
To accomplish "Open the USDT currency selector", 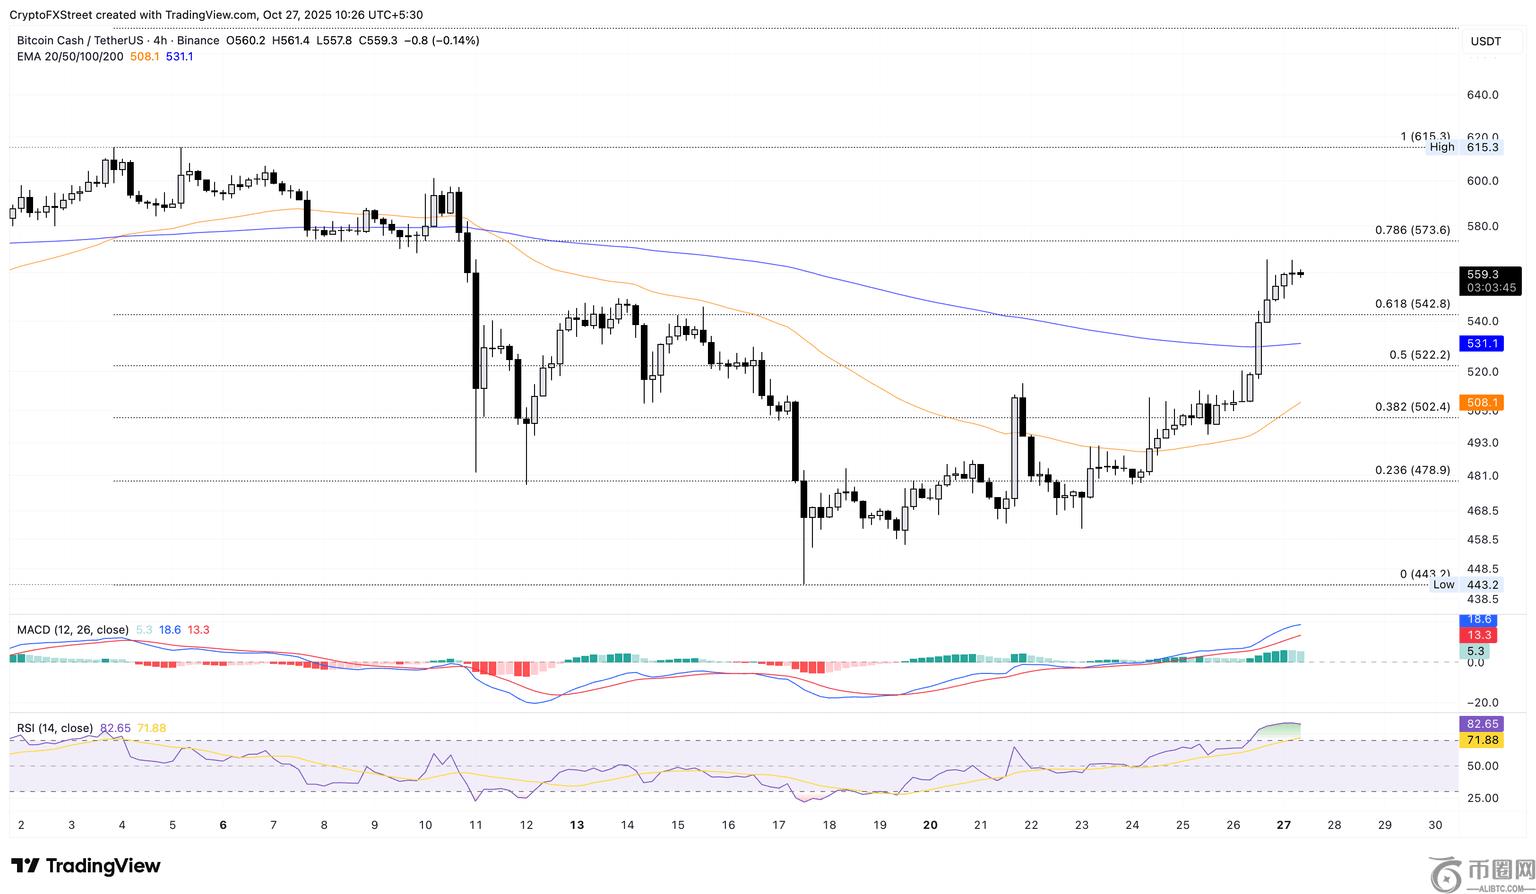I will pyautogui.click(x=1485, y=41).
